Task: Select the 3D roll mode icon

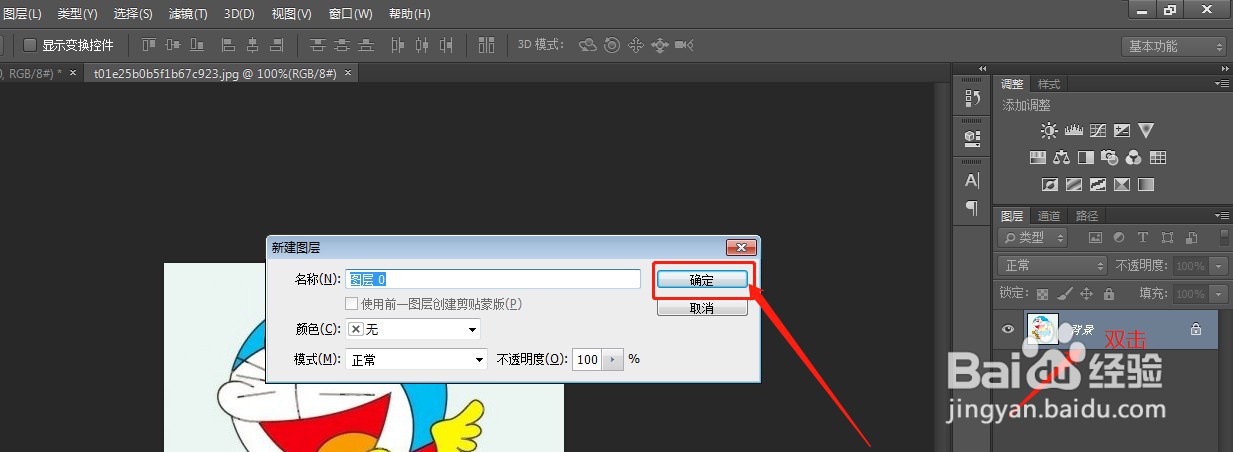Action: (611, 45)
